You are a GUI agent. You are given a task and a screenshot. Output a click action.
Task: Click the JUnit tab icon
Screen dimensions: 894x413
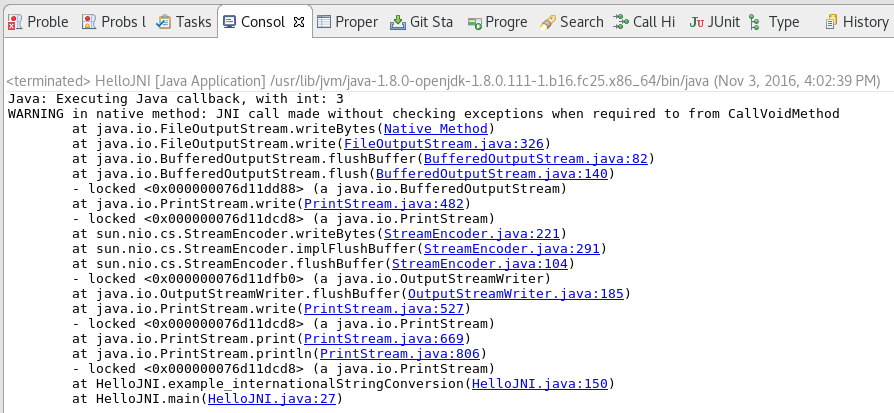695,21
